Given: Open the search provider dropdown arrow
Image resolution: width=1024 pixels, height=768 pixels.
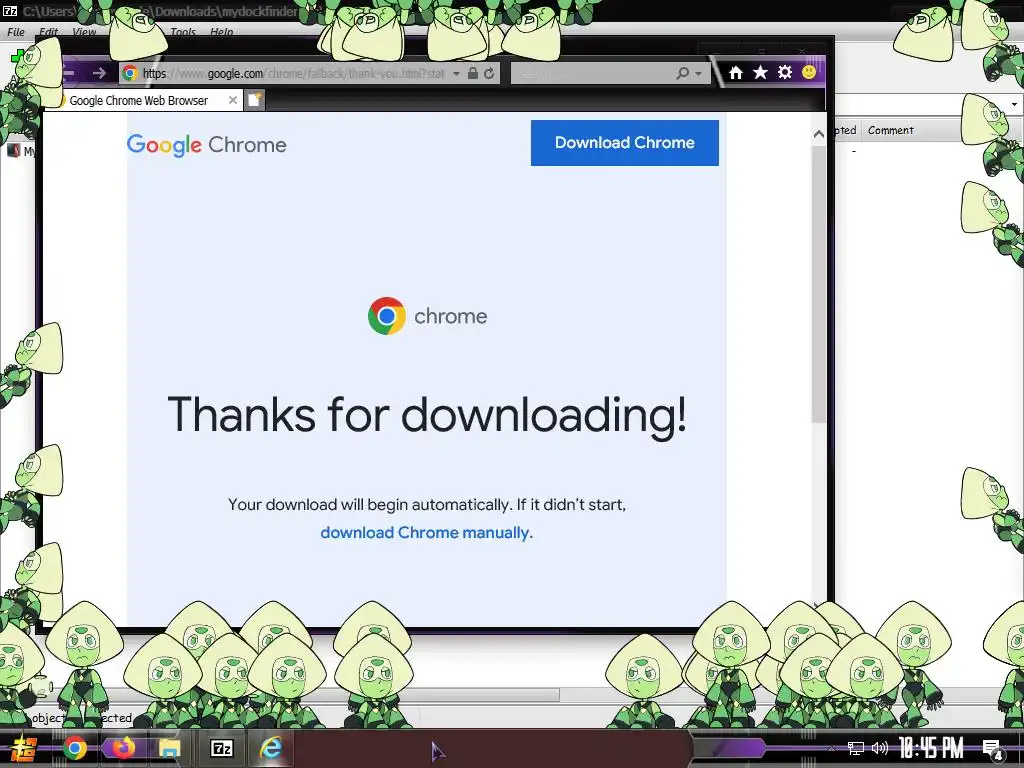Looking at the screenshot, I should [x=698, y=74].
